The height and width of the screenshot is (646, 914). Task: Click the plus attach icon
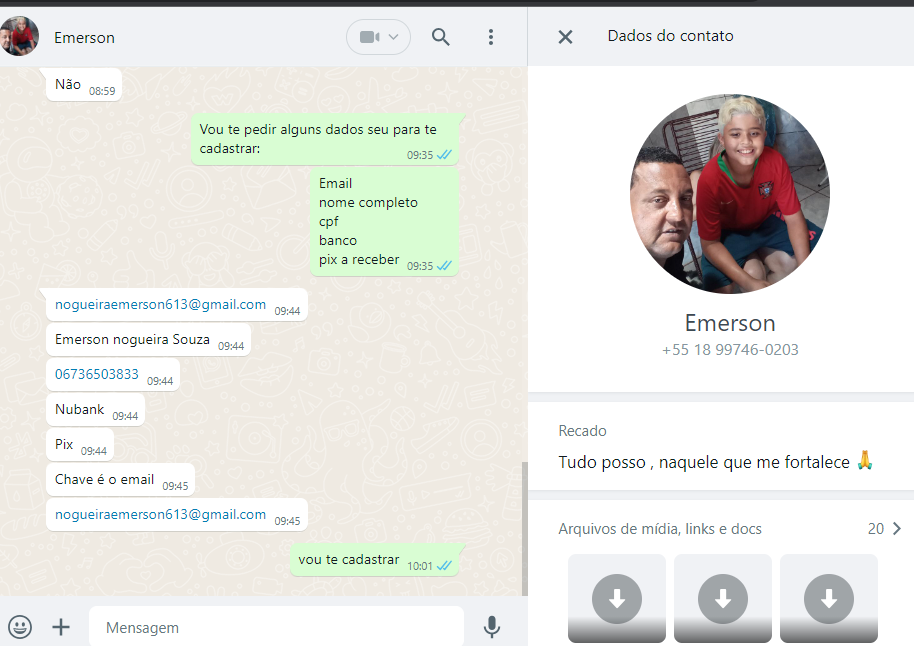point(61,627)
